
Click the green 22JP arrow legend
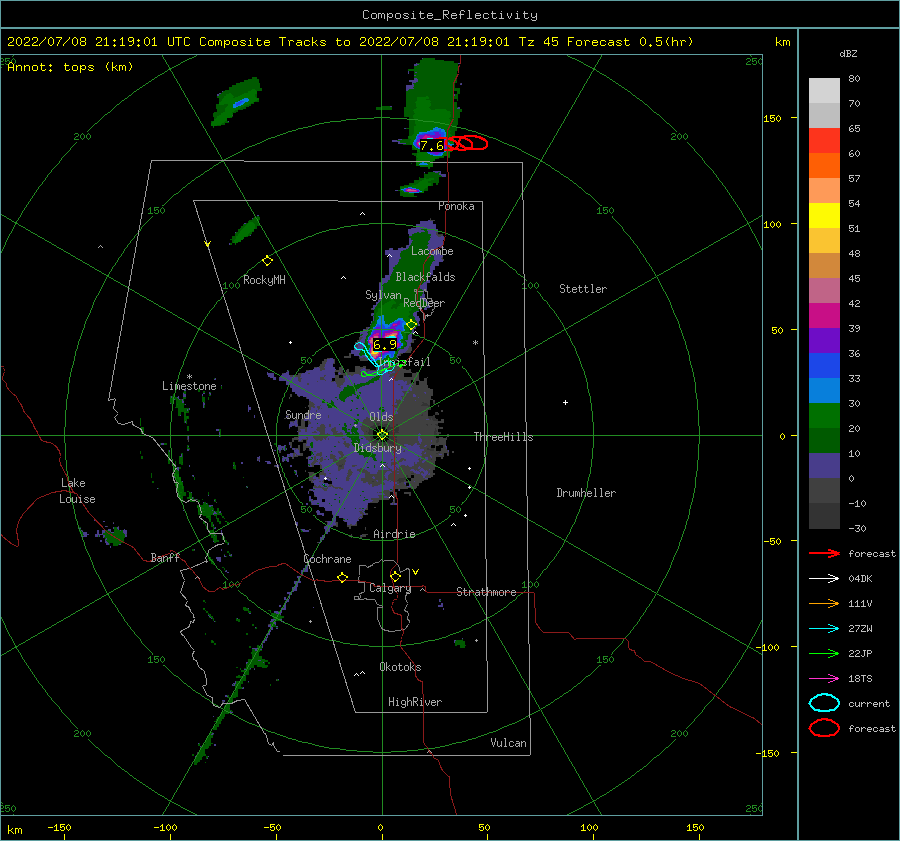(x=824, y=653)
